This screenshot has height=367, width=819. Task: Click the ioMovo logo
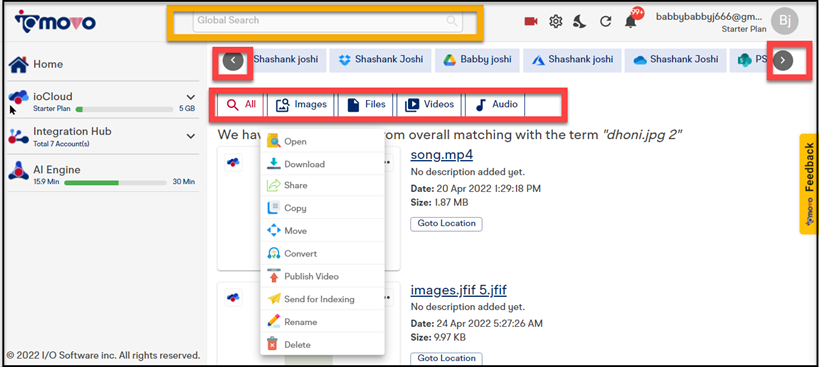click(55, 22)
